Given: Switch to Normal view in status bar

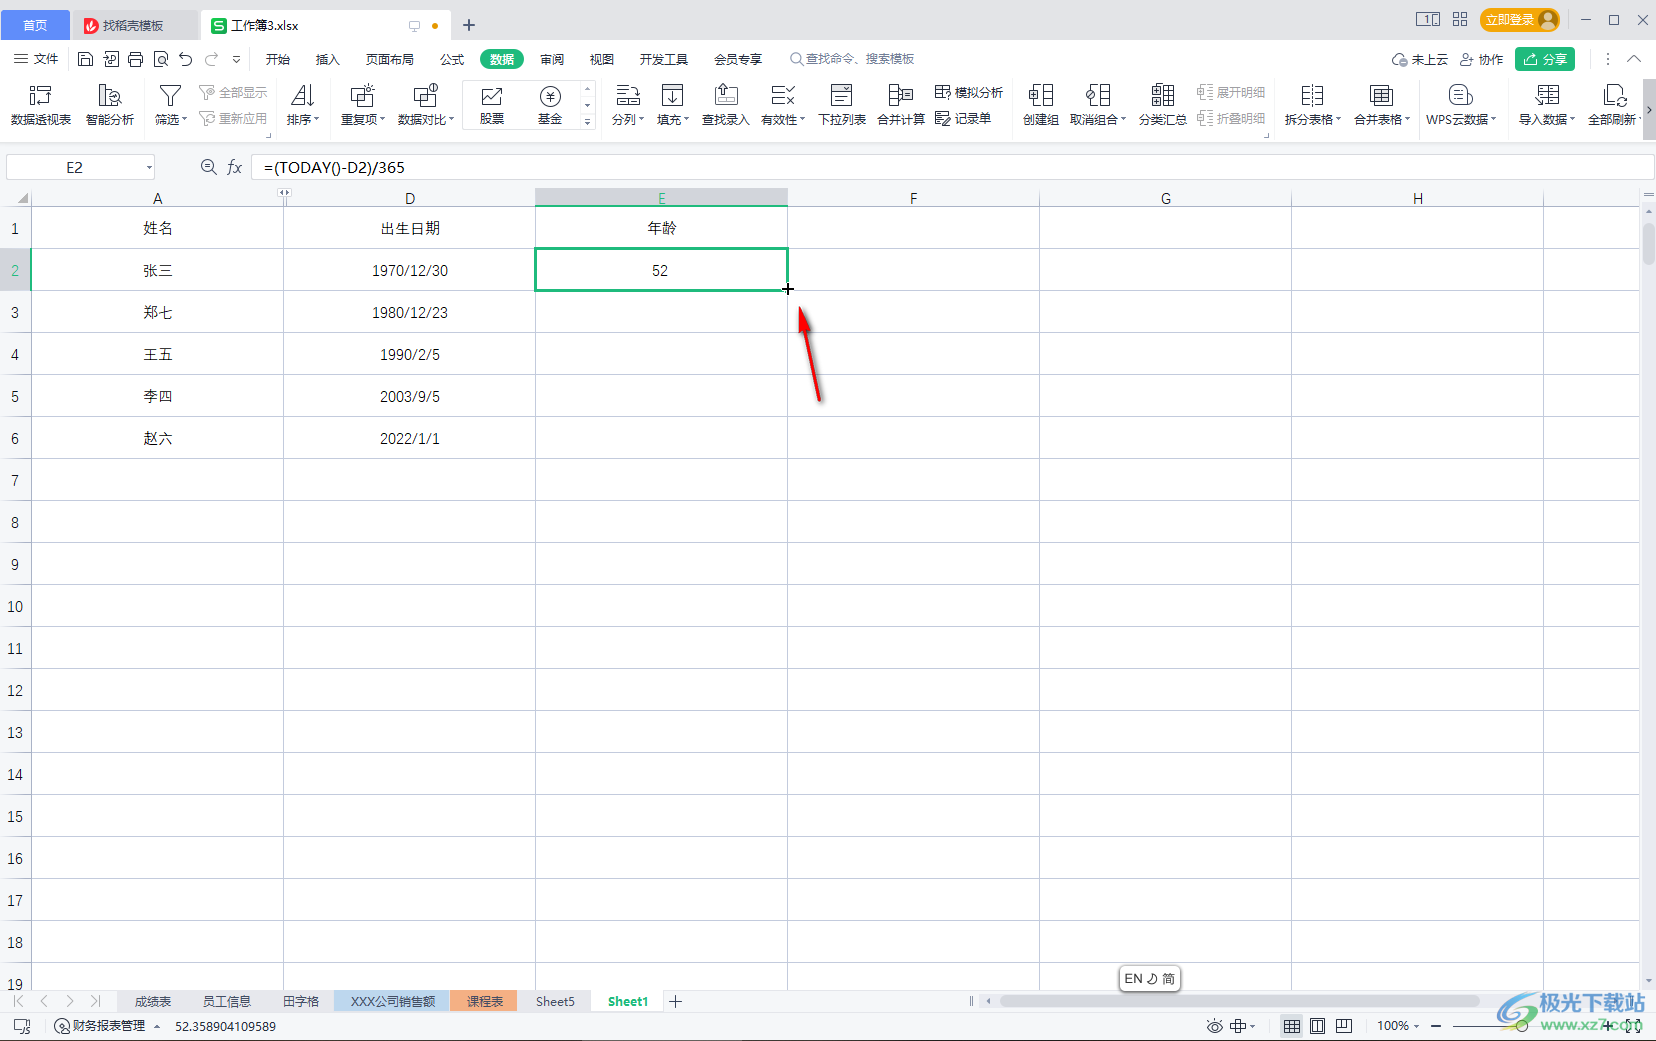Looking at the screenshot, I should pos(1292,1026).
